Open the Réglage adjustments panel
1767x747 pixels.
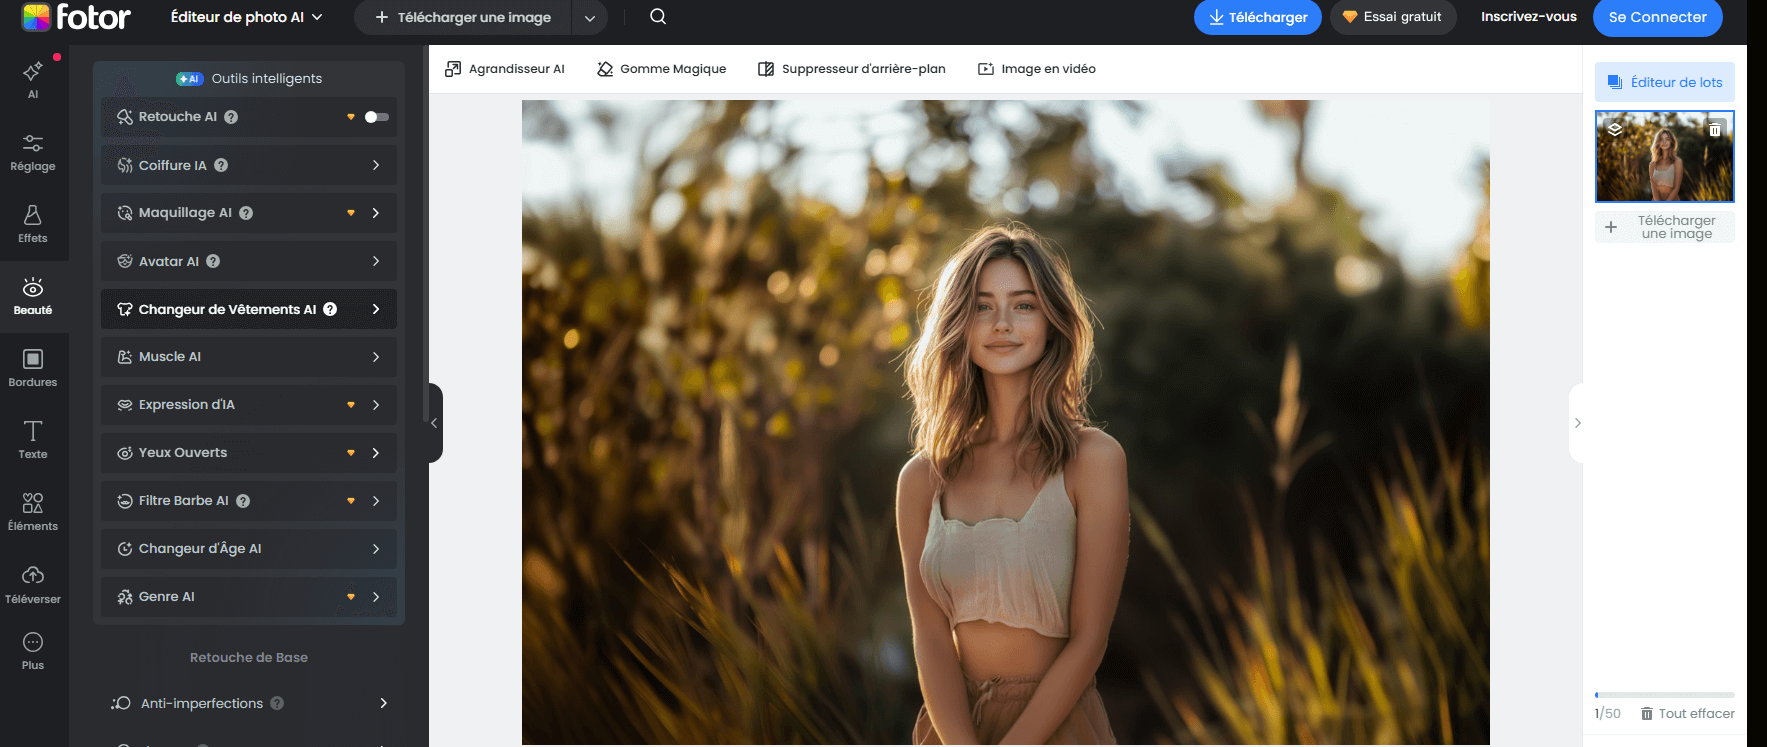33,152
